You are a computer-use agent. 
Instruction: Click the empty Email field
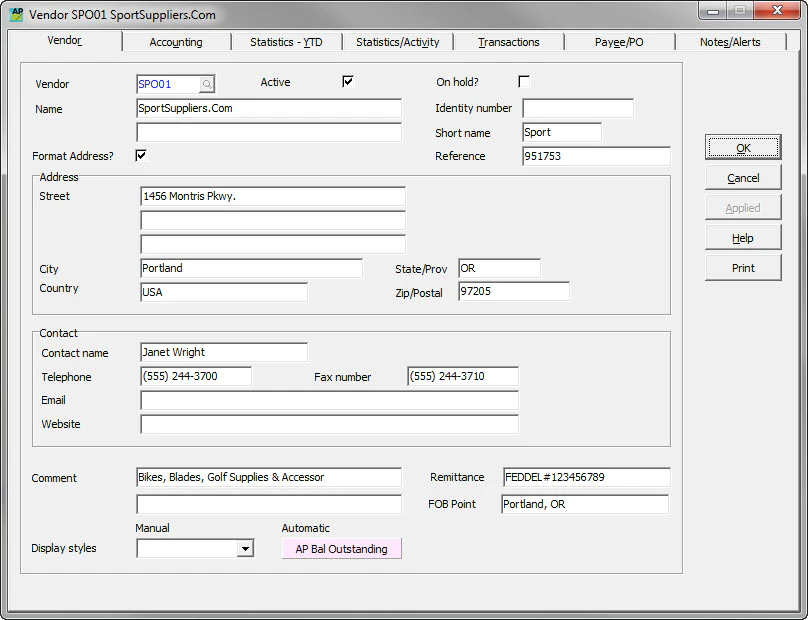coord(330,400)
